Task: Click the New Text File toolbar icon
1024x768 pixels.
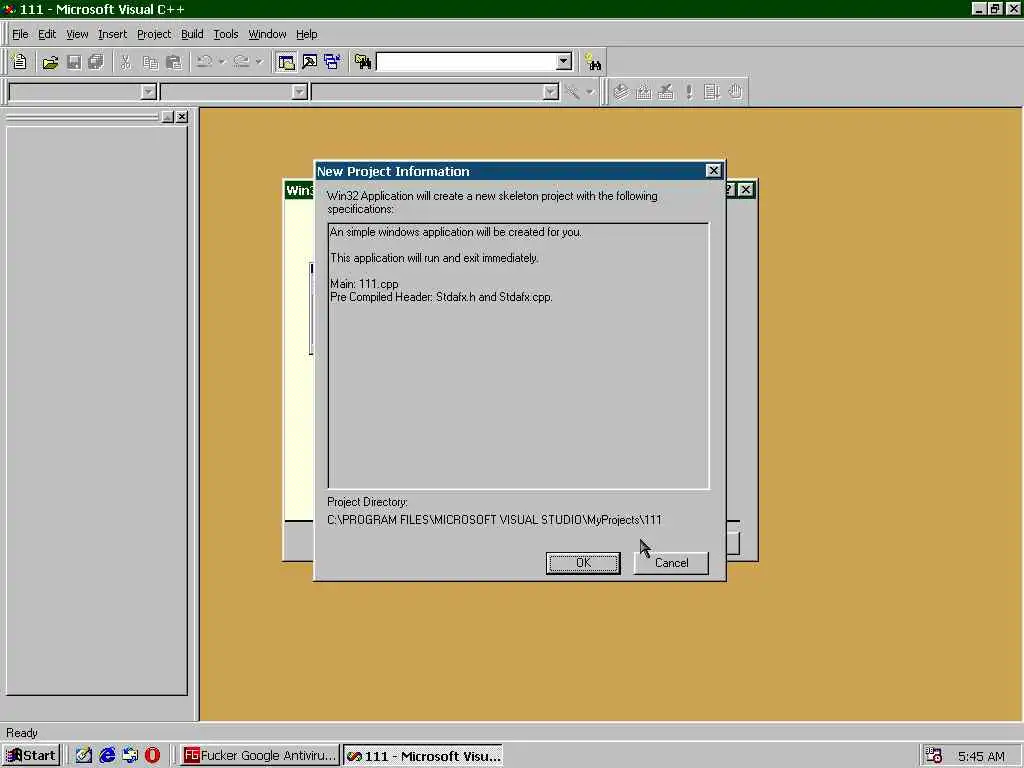Action: click(20, 62)
